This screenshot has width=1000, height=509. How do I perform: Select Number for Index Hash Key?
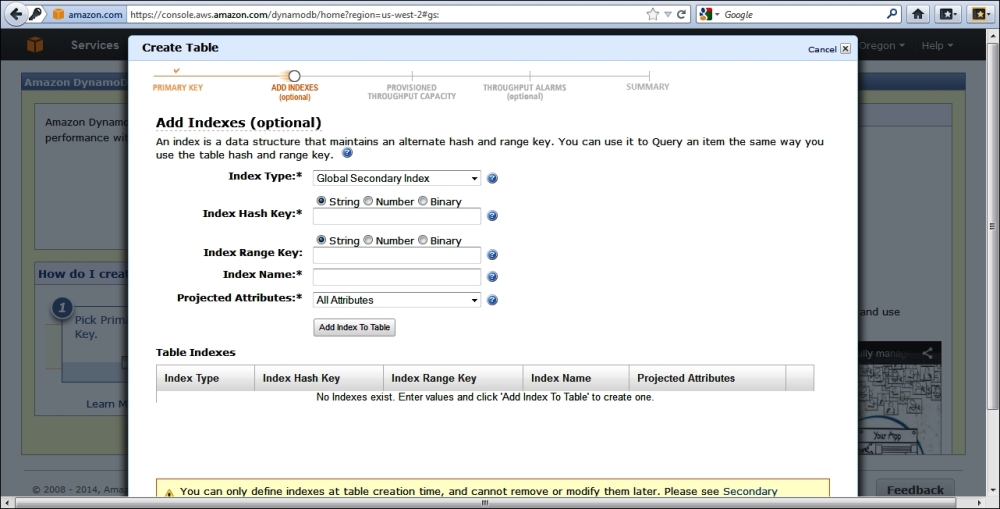pyautogui.click(x=368, y=201)
